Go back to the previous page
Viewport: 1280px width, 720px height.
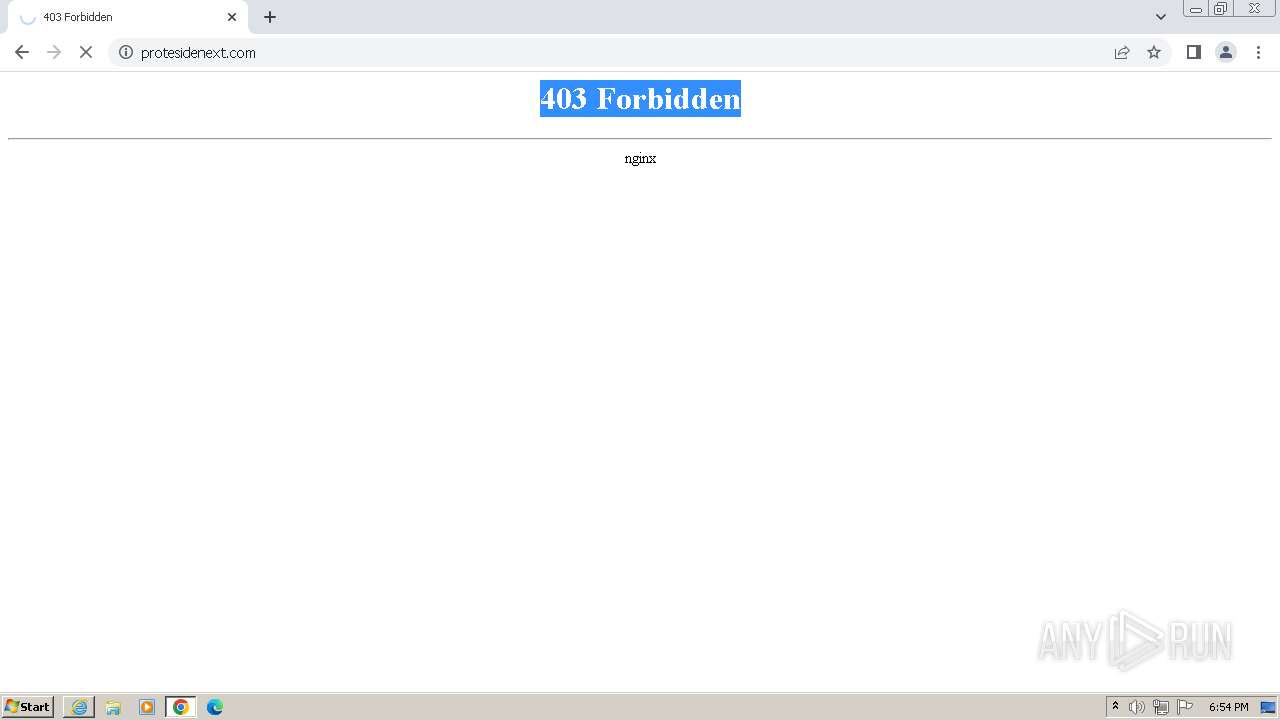[22, 52]
